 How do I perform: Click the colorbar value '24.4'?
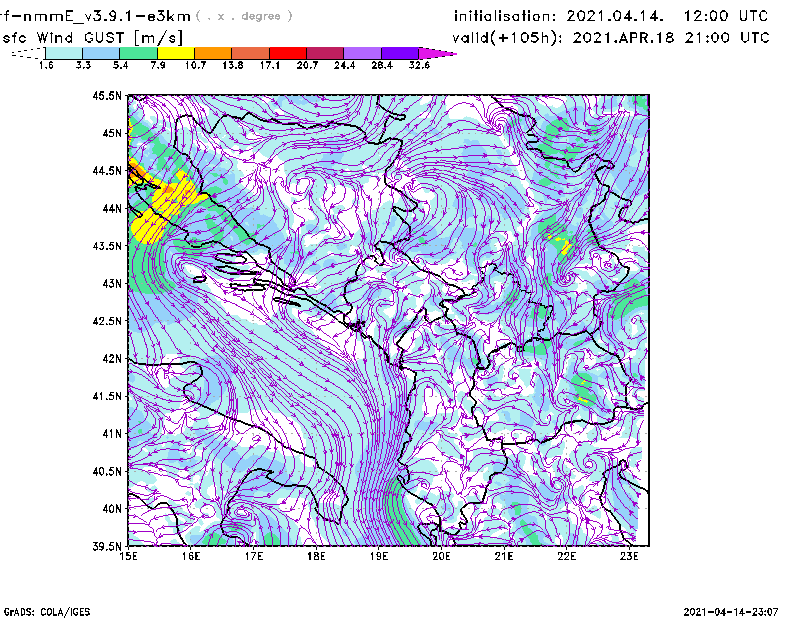[344, 65]
